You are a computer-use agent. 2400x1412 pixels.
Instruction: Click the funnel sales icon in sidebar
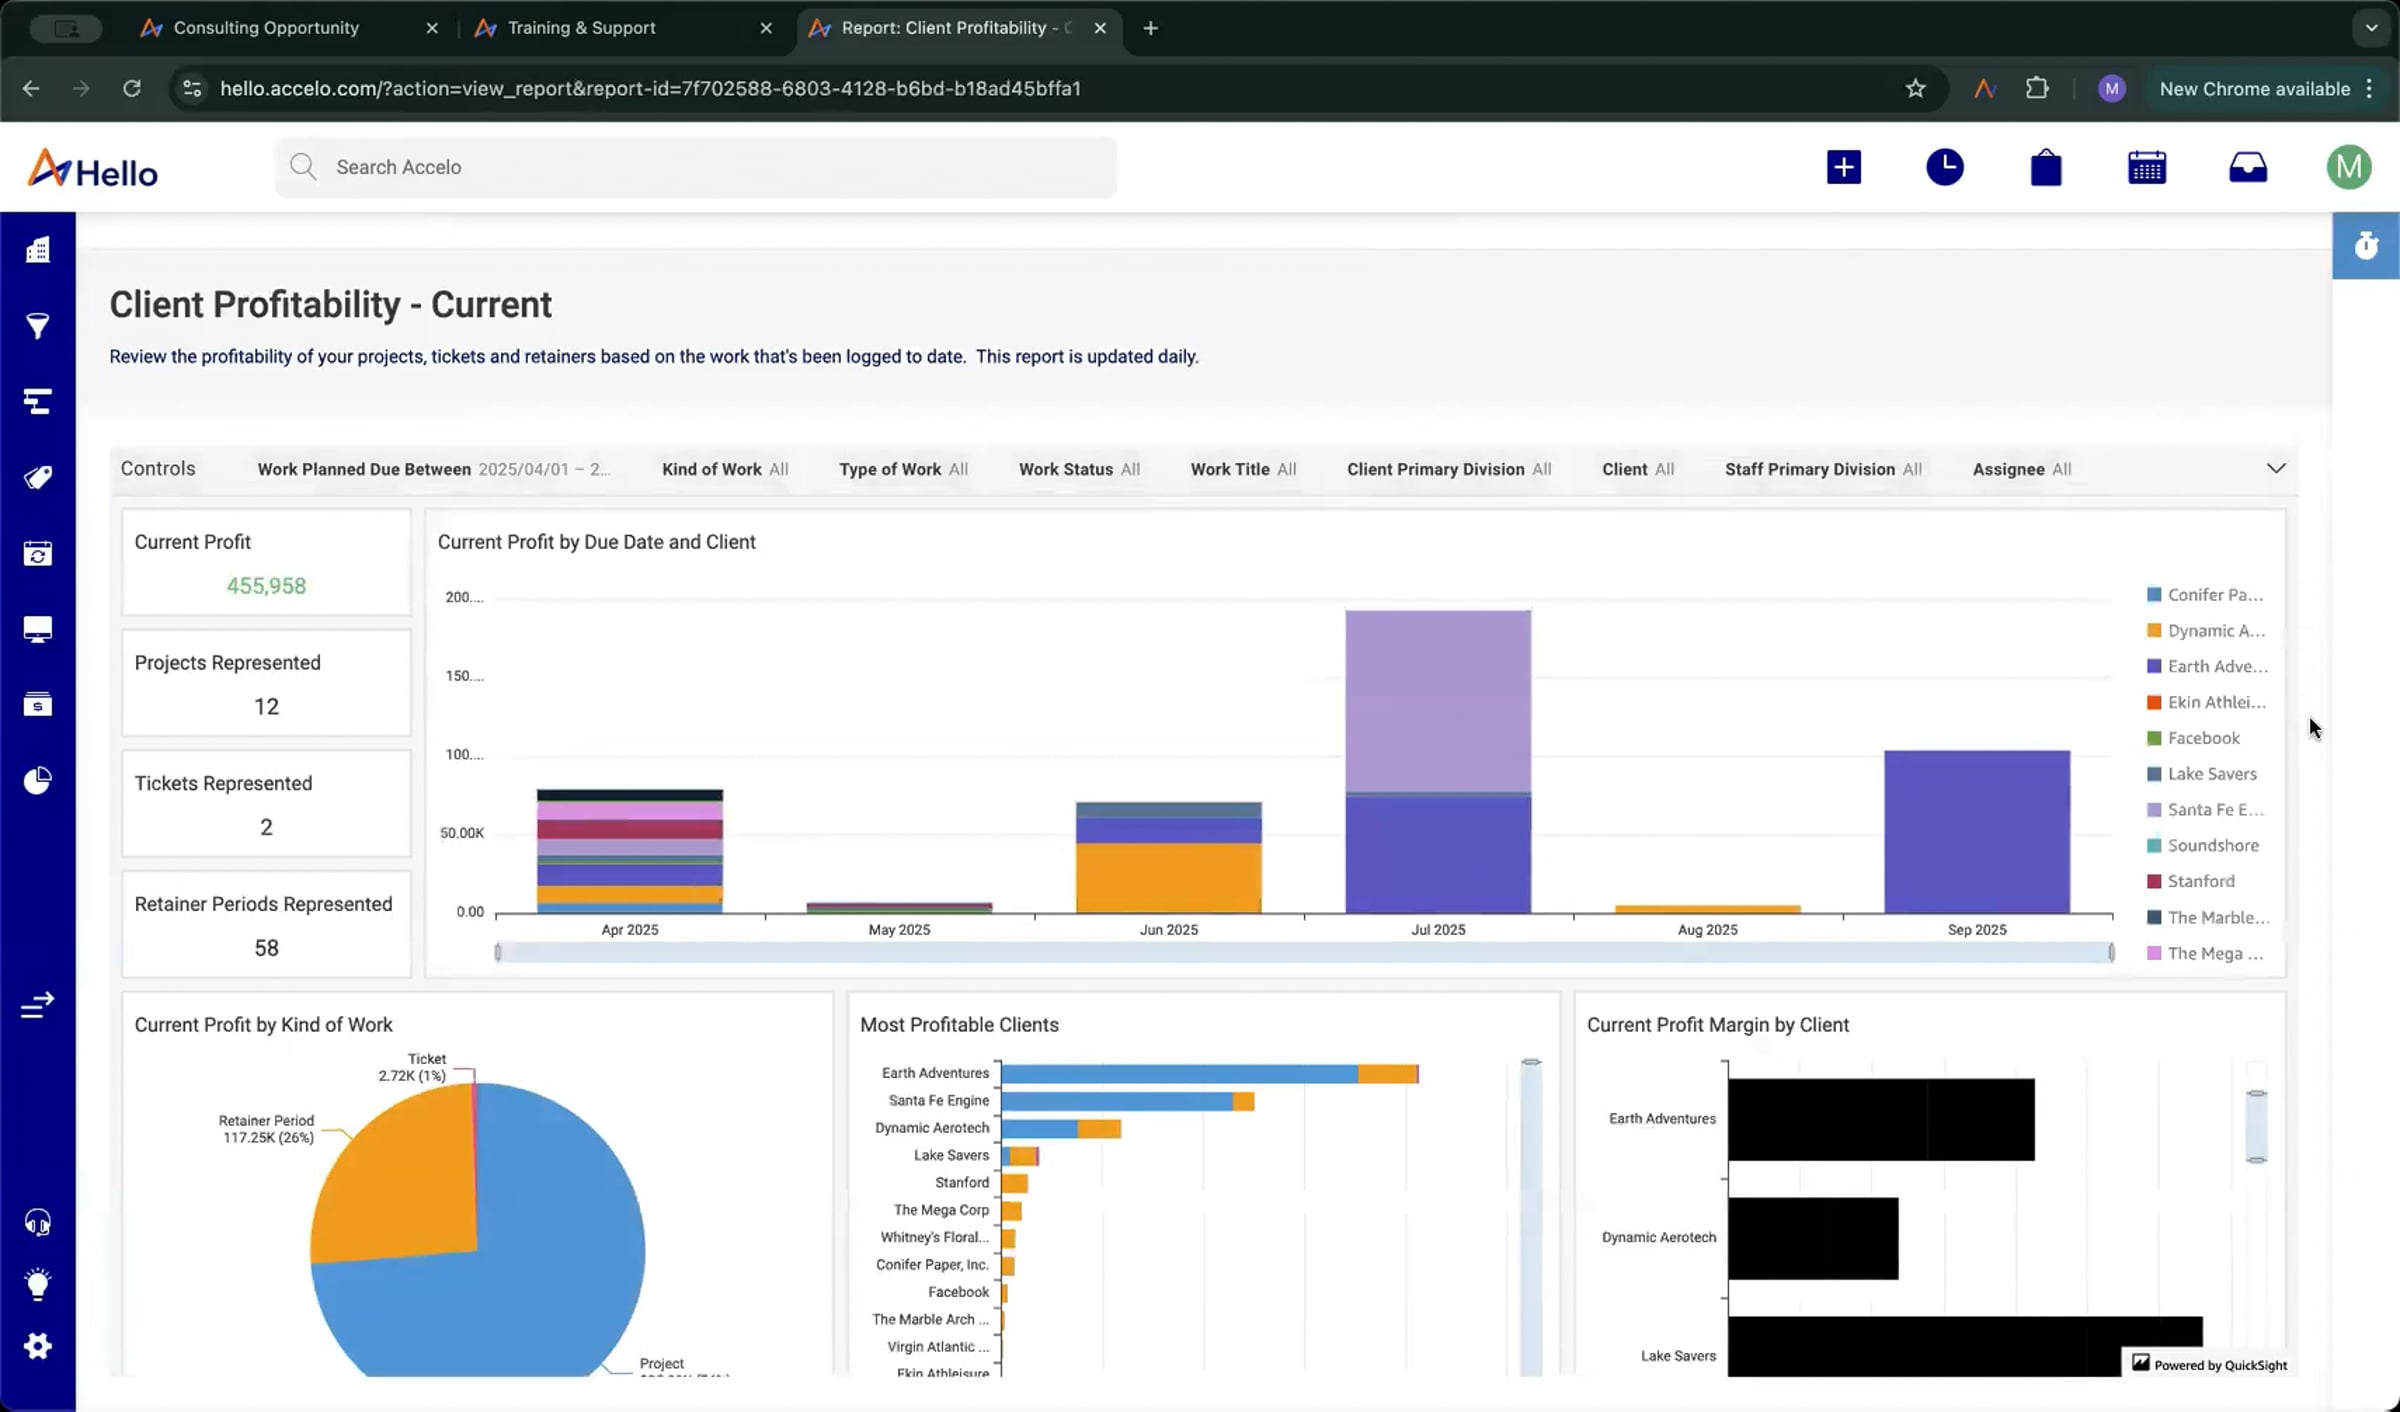(x=37, y=326)
